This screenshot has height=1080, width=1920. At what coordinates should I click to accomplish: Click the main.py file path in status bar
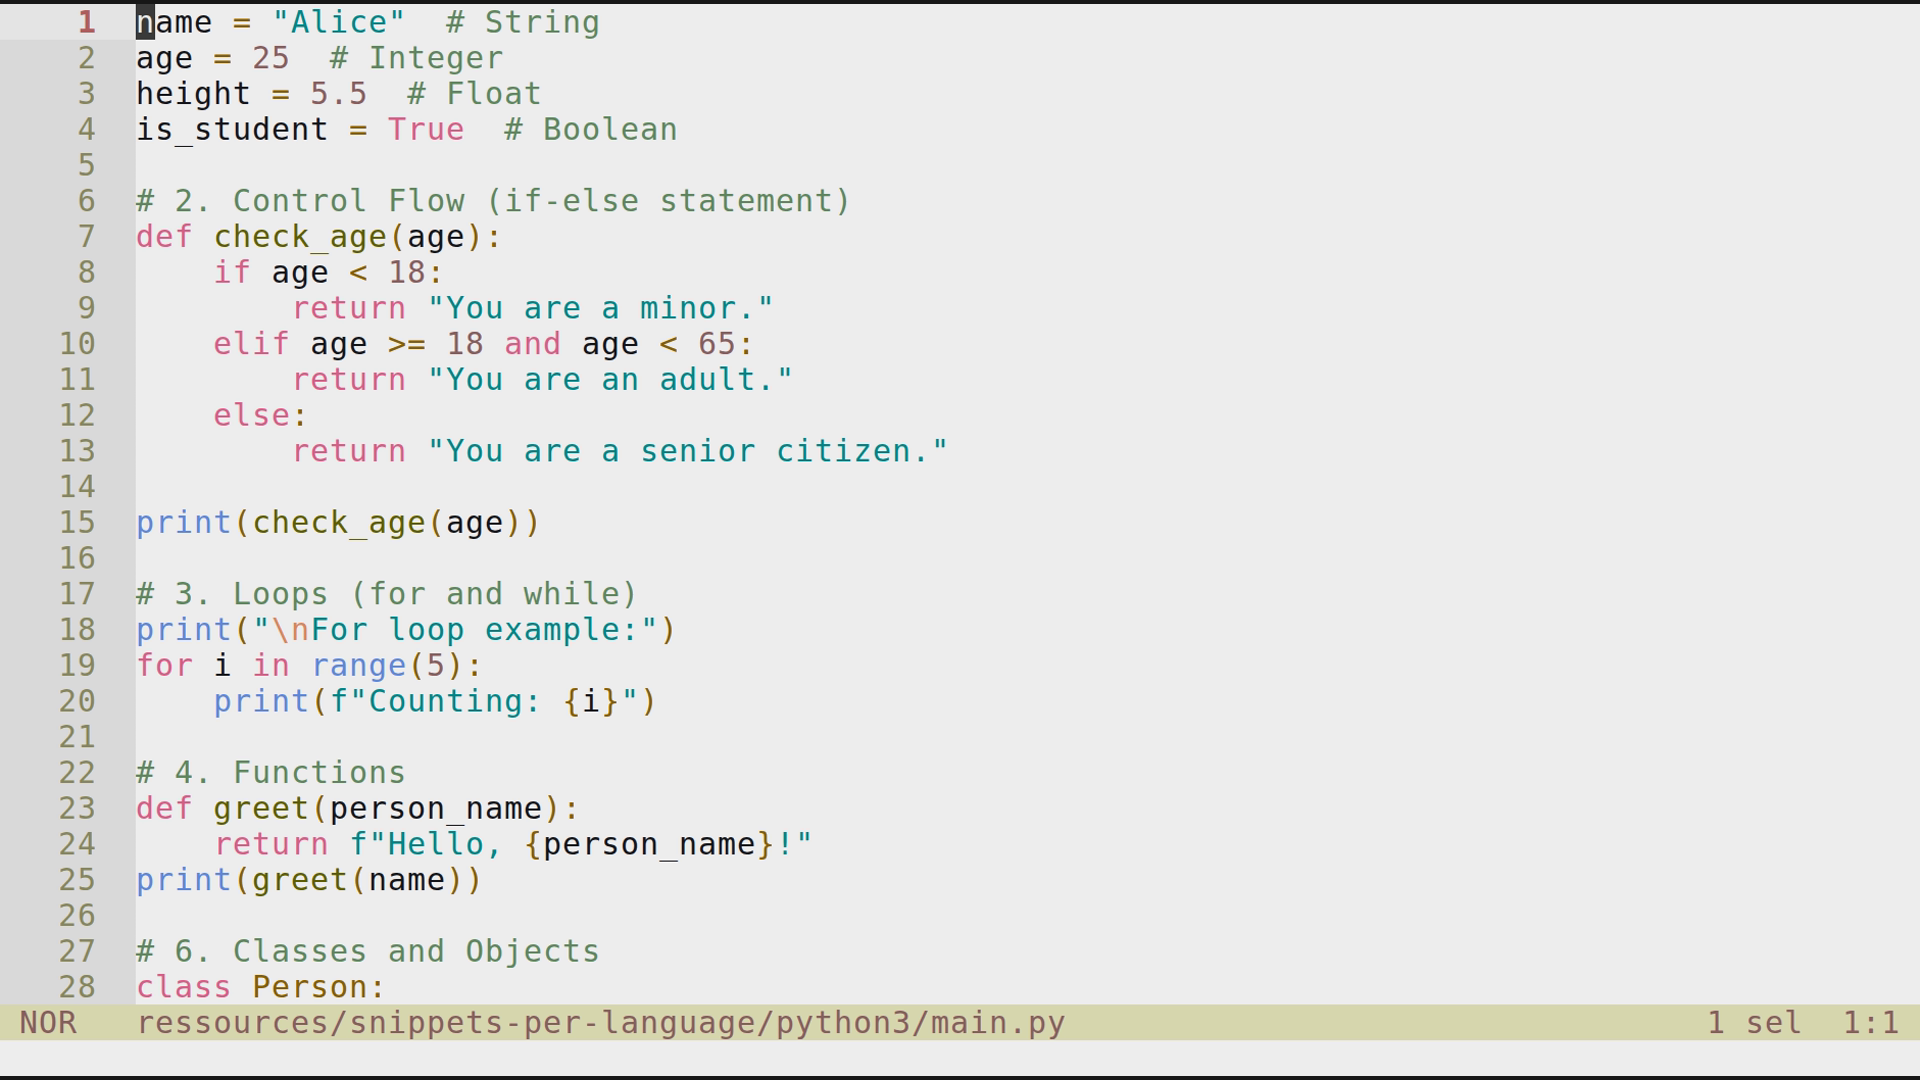[600, 1022]
